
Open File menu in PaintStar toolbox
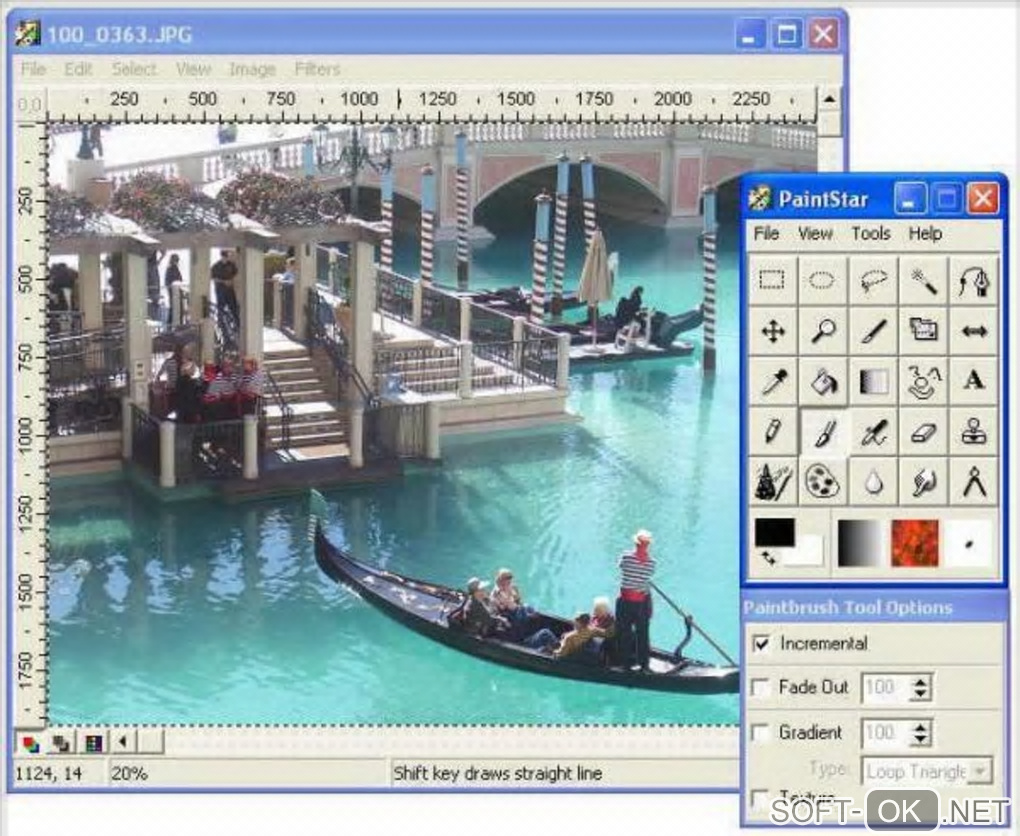pos(766,233)
